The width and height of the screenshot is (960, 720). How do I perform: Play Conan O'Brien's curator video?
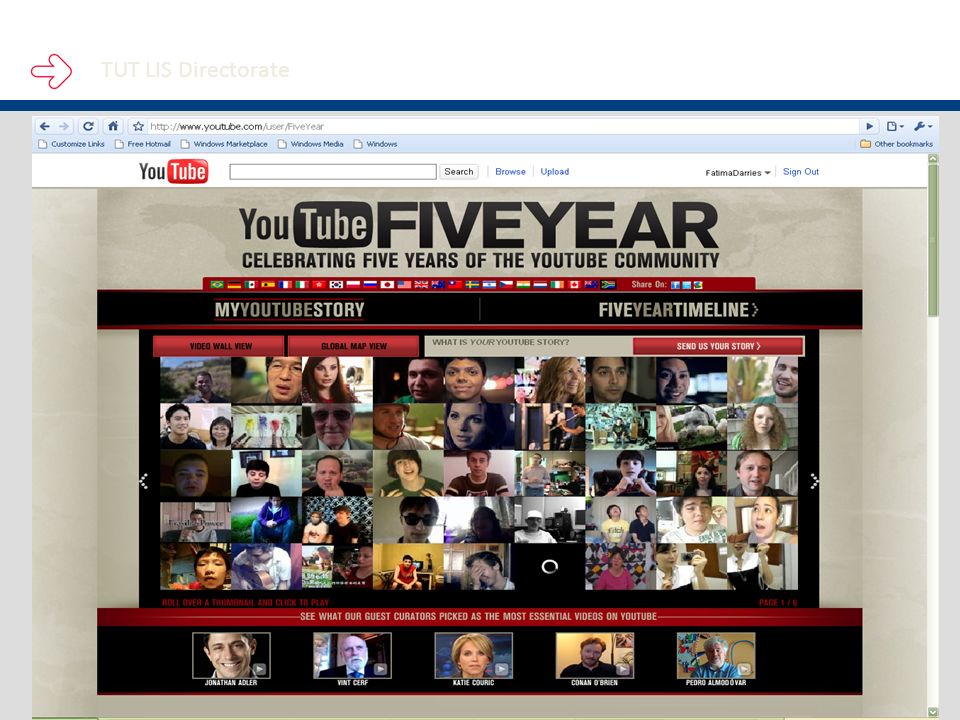[x=594, y=655]
